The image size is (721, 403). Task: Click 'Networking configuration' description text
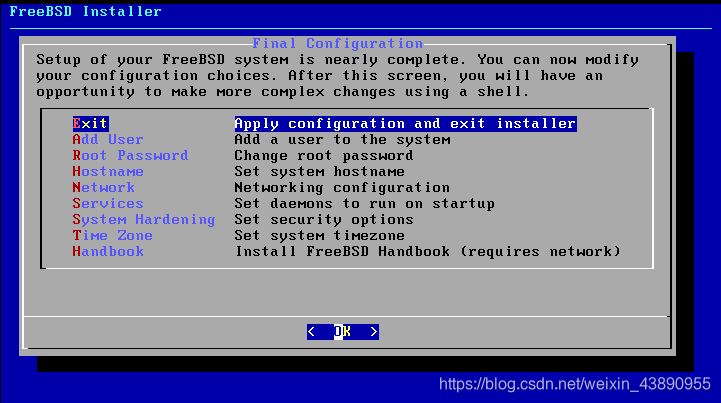click(x=342, y=187)
